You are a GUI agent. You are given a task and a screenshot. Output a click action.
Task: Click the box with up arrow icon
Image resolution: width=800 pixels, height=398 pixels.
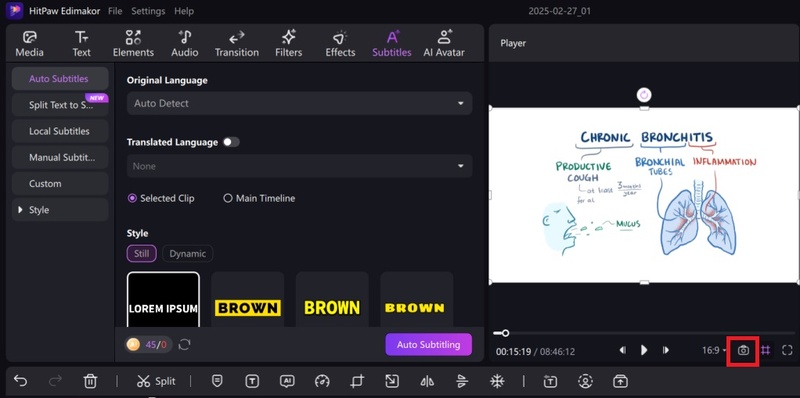click(x=620, y=381)
